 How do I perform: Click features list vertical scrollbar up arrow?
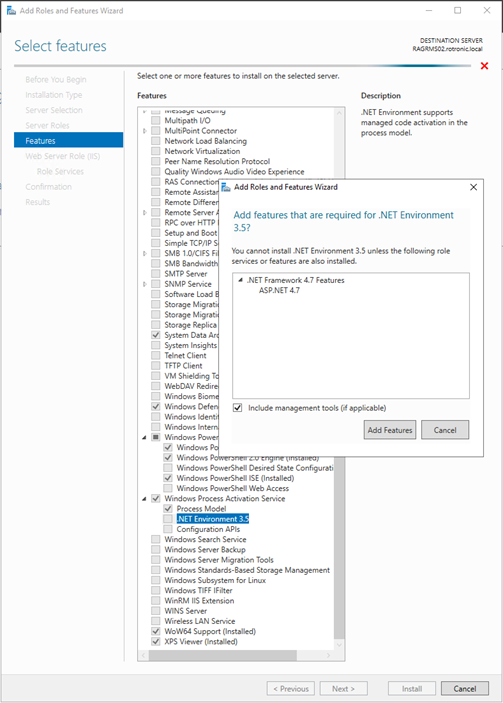(x=339, y=113)
